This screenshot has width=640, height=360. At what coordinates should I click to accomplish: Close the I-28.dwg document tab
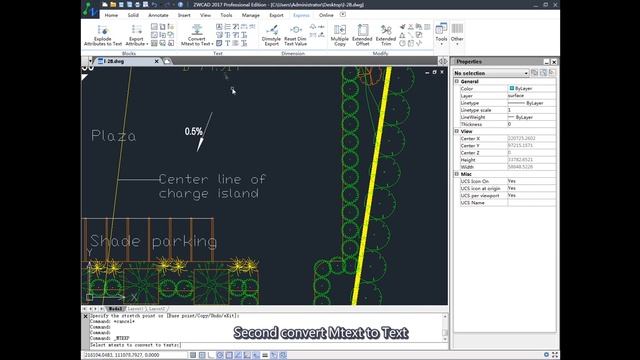click(156, 61)
